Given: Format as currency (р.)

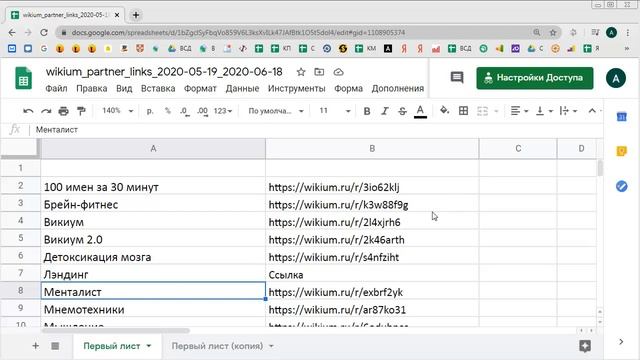Looking at the screenshot, I should [x=150, y=111].
